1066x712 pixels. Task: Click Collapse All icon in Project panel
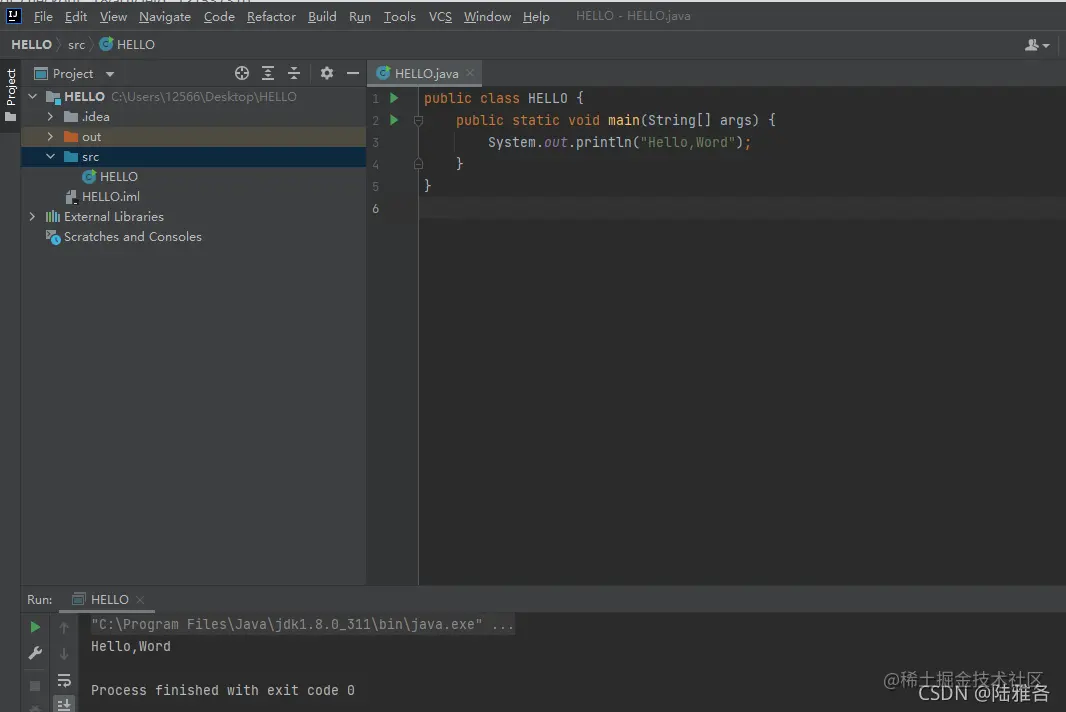click(x=294, y=73)
